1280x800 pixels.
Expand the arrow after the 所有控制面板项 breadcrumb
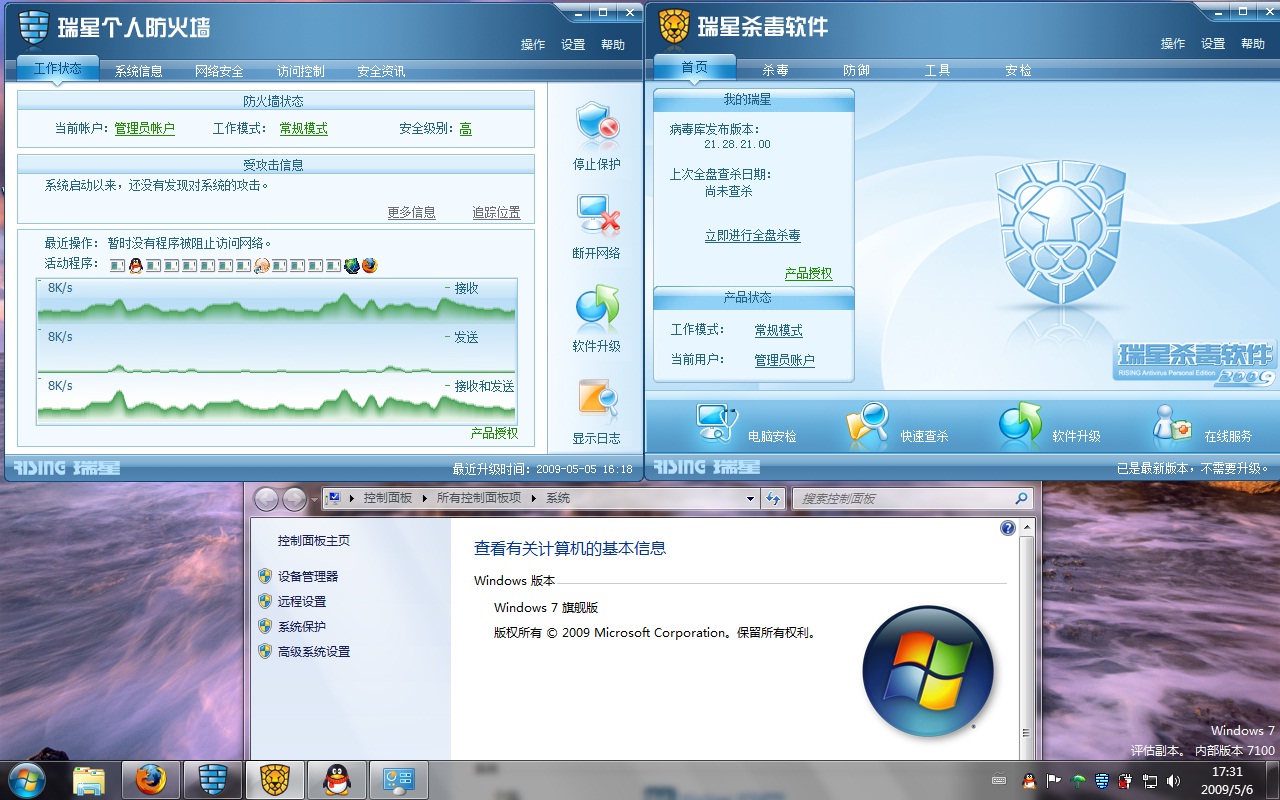pos(534,498)
